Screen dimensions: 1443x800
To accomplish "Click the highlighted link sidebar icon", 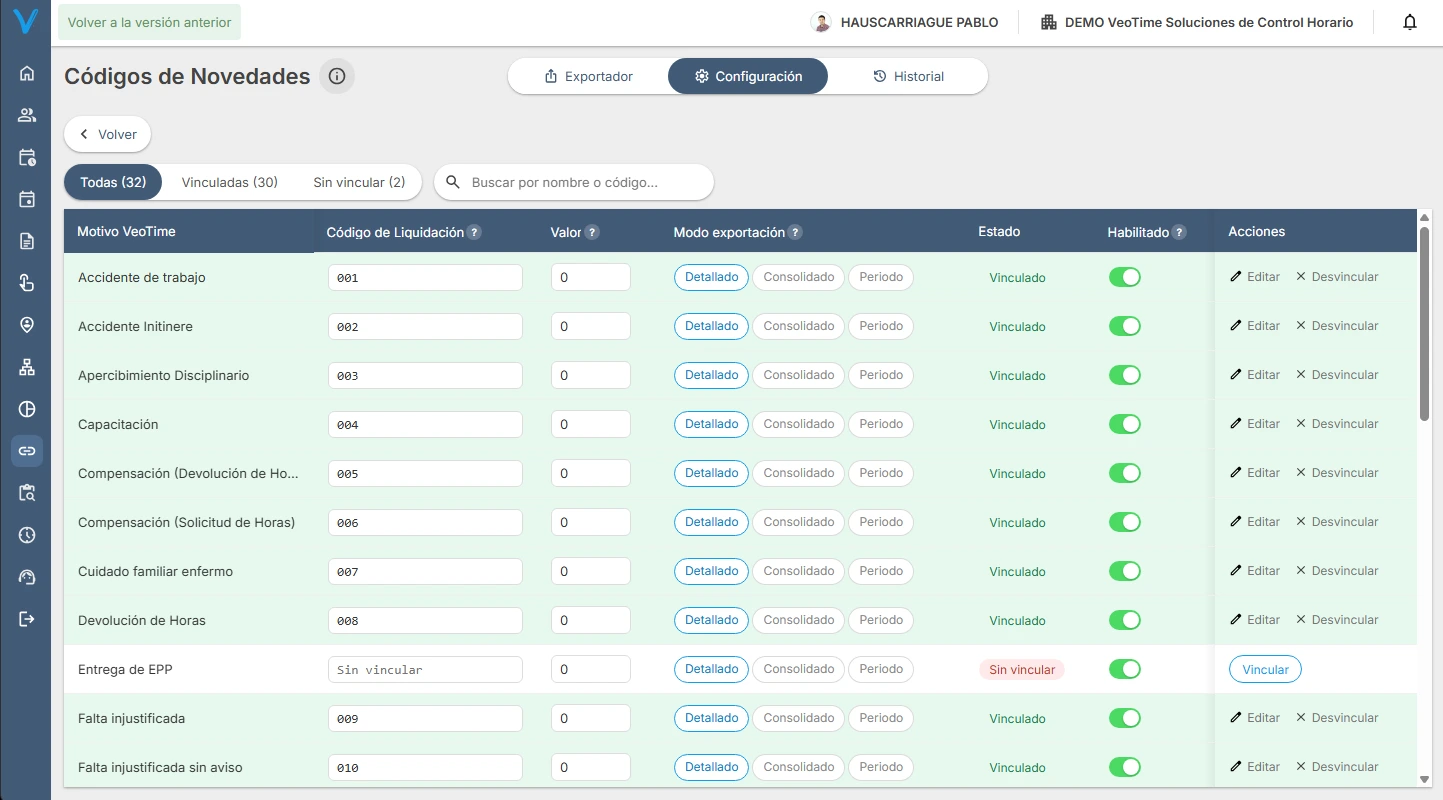I will tap(27, 451).
